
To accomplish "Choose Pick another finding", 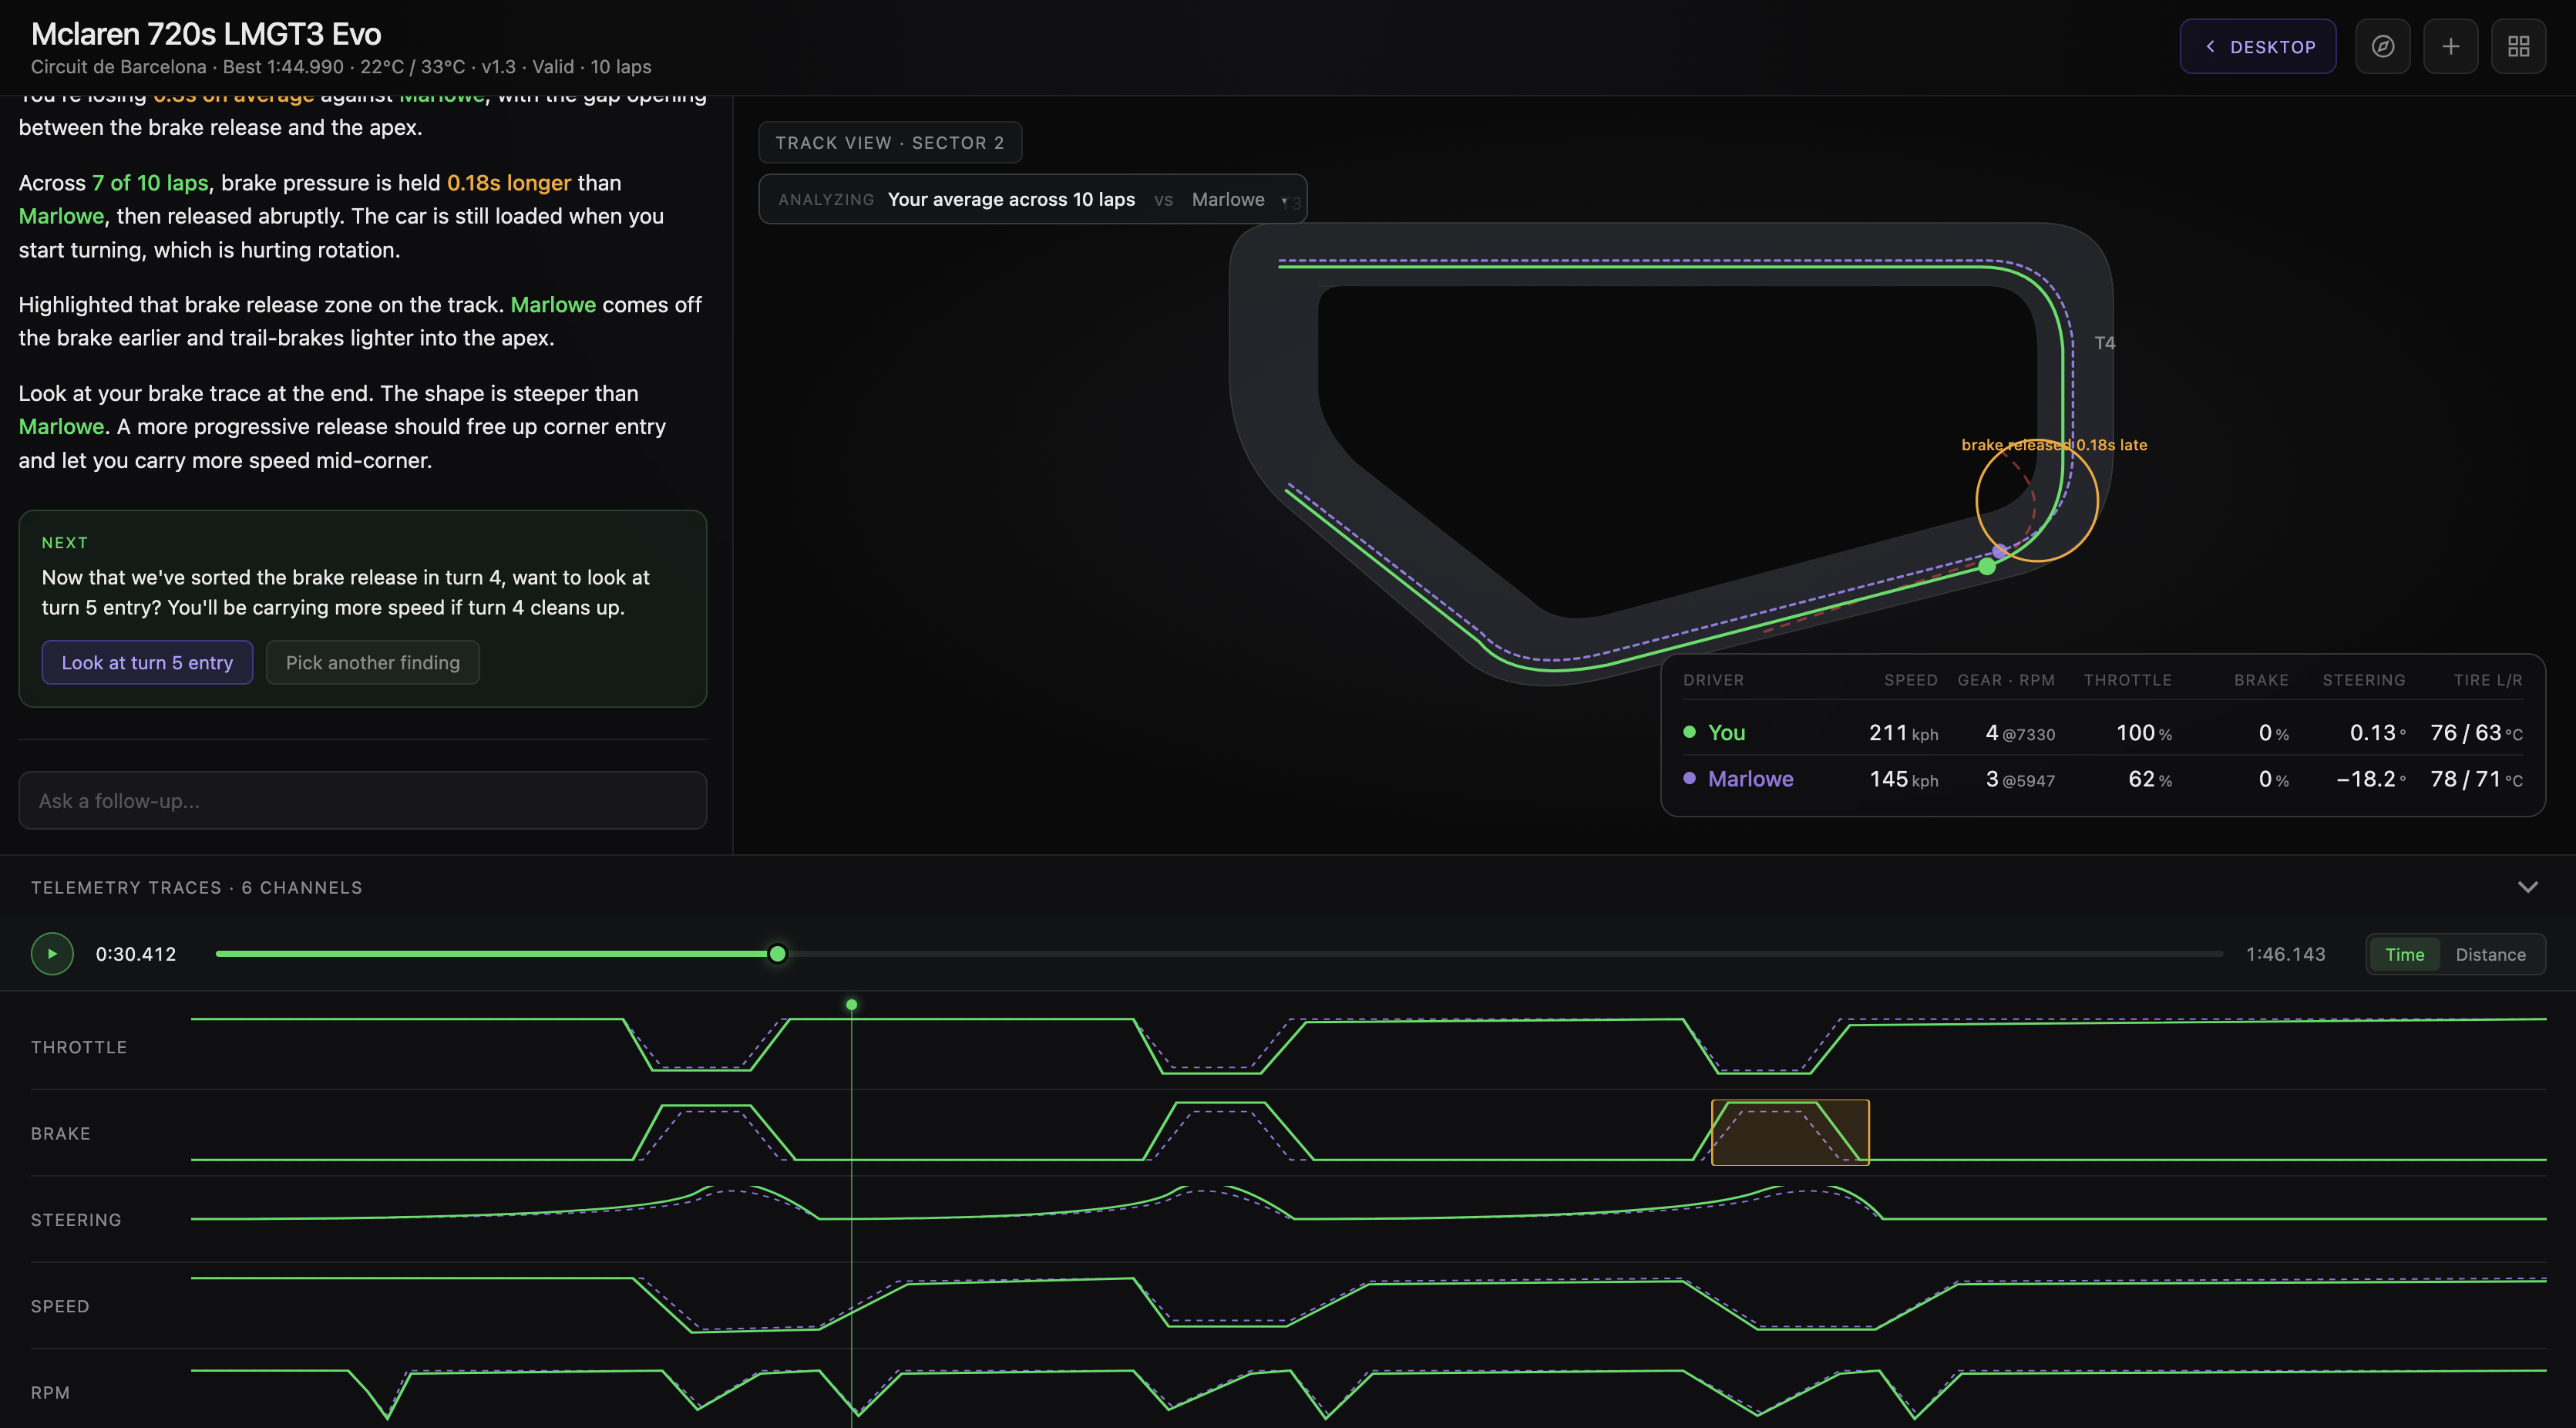I will tap(373, 662).
